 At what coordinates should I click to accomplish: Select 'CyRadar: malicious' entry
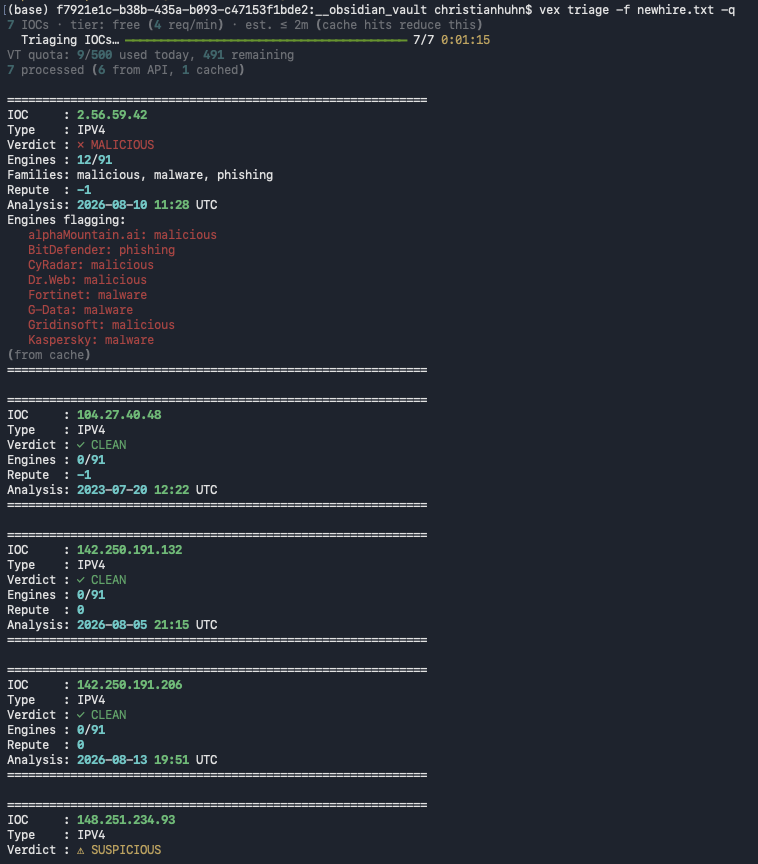point(91,265)
